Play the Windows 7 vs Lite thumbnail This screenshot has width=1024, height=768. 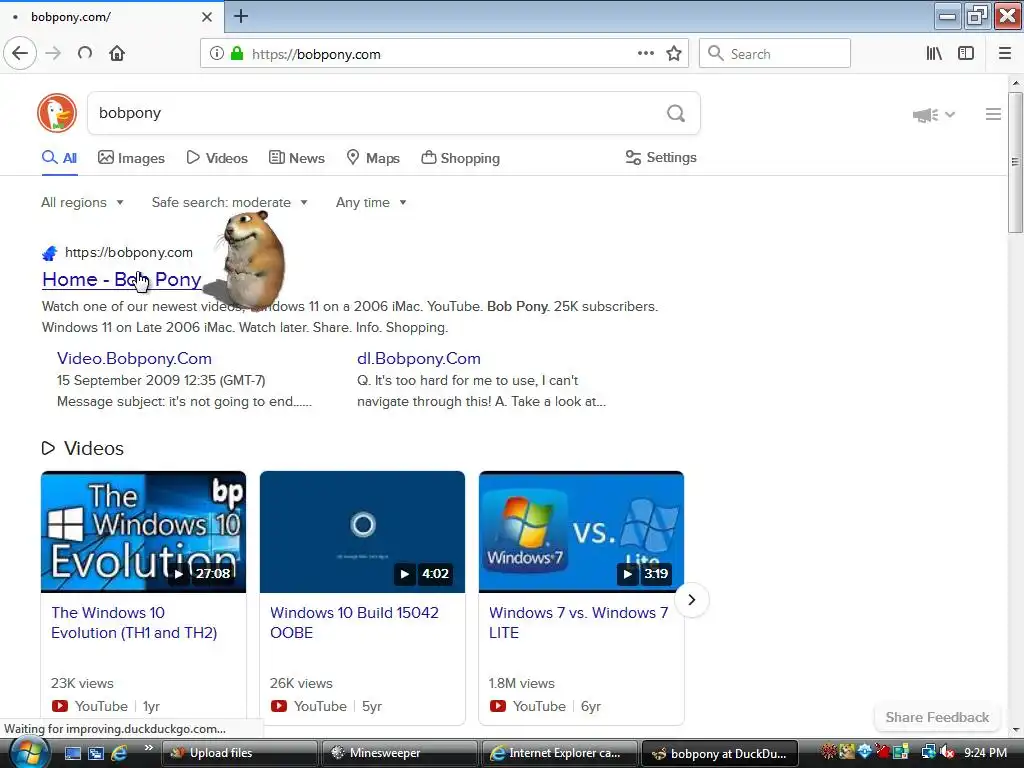581,532
